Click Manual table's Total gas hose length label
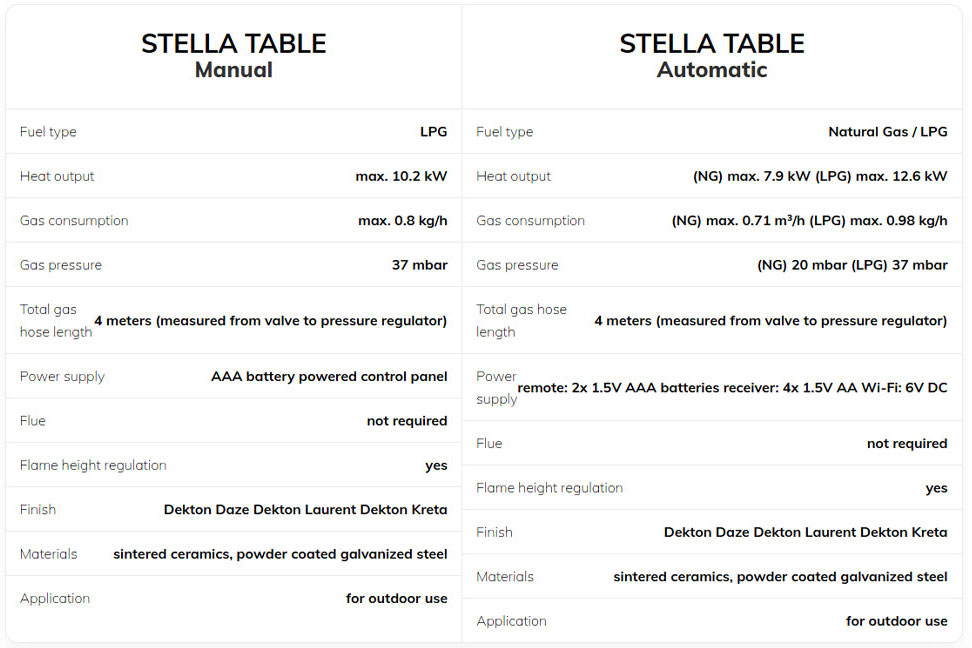Viewport: 972px width, 648px height. [55, 321]
